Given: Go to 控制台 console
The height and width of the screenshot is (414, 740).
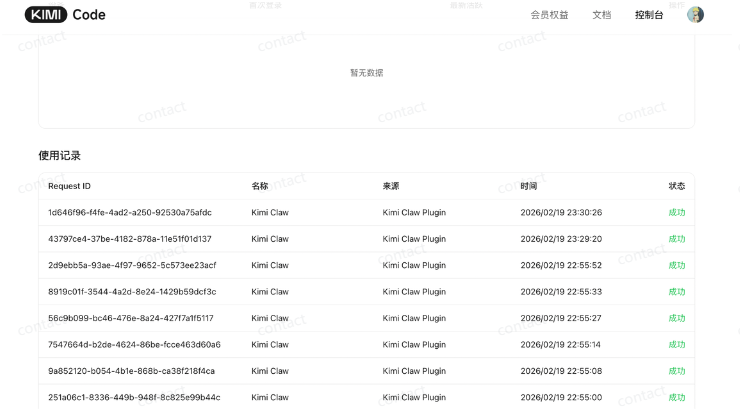Looking at the screenshot, I should click(649, 15).
